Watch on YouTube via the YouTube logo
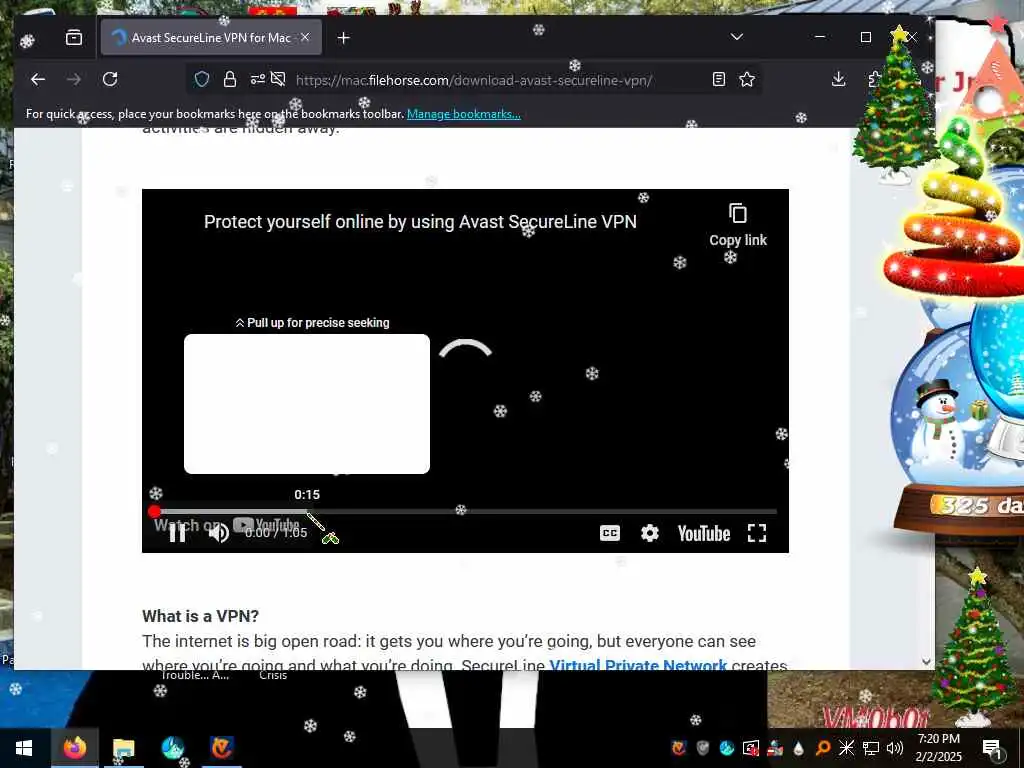The width and height of the screenshot is (1024, 768). point(703,534)
